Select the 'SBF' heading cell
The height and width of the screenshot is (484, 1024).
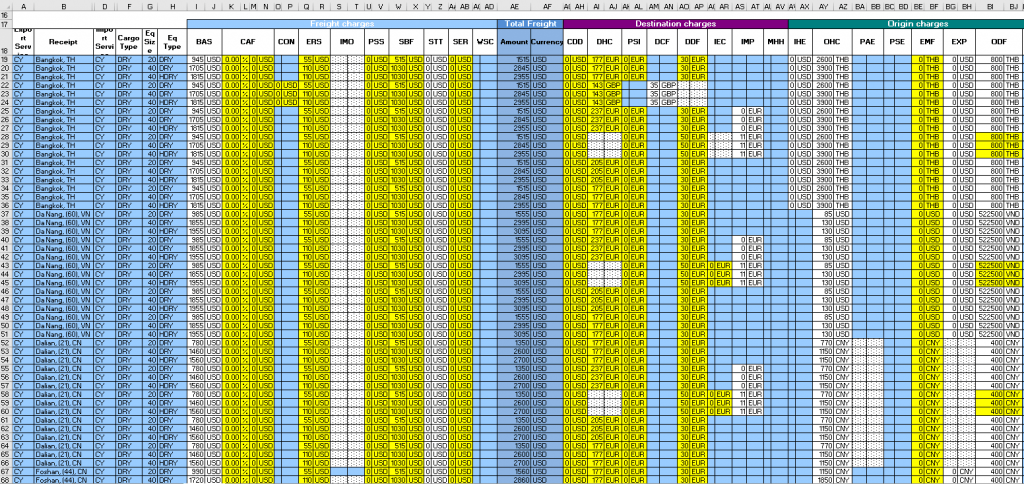tap(406, 42)
